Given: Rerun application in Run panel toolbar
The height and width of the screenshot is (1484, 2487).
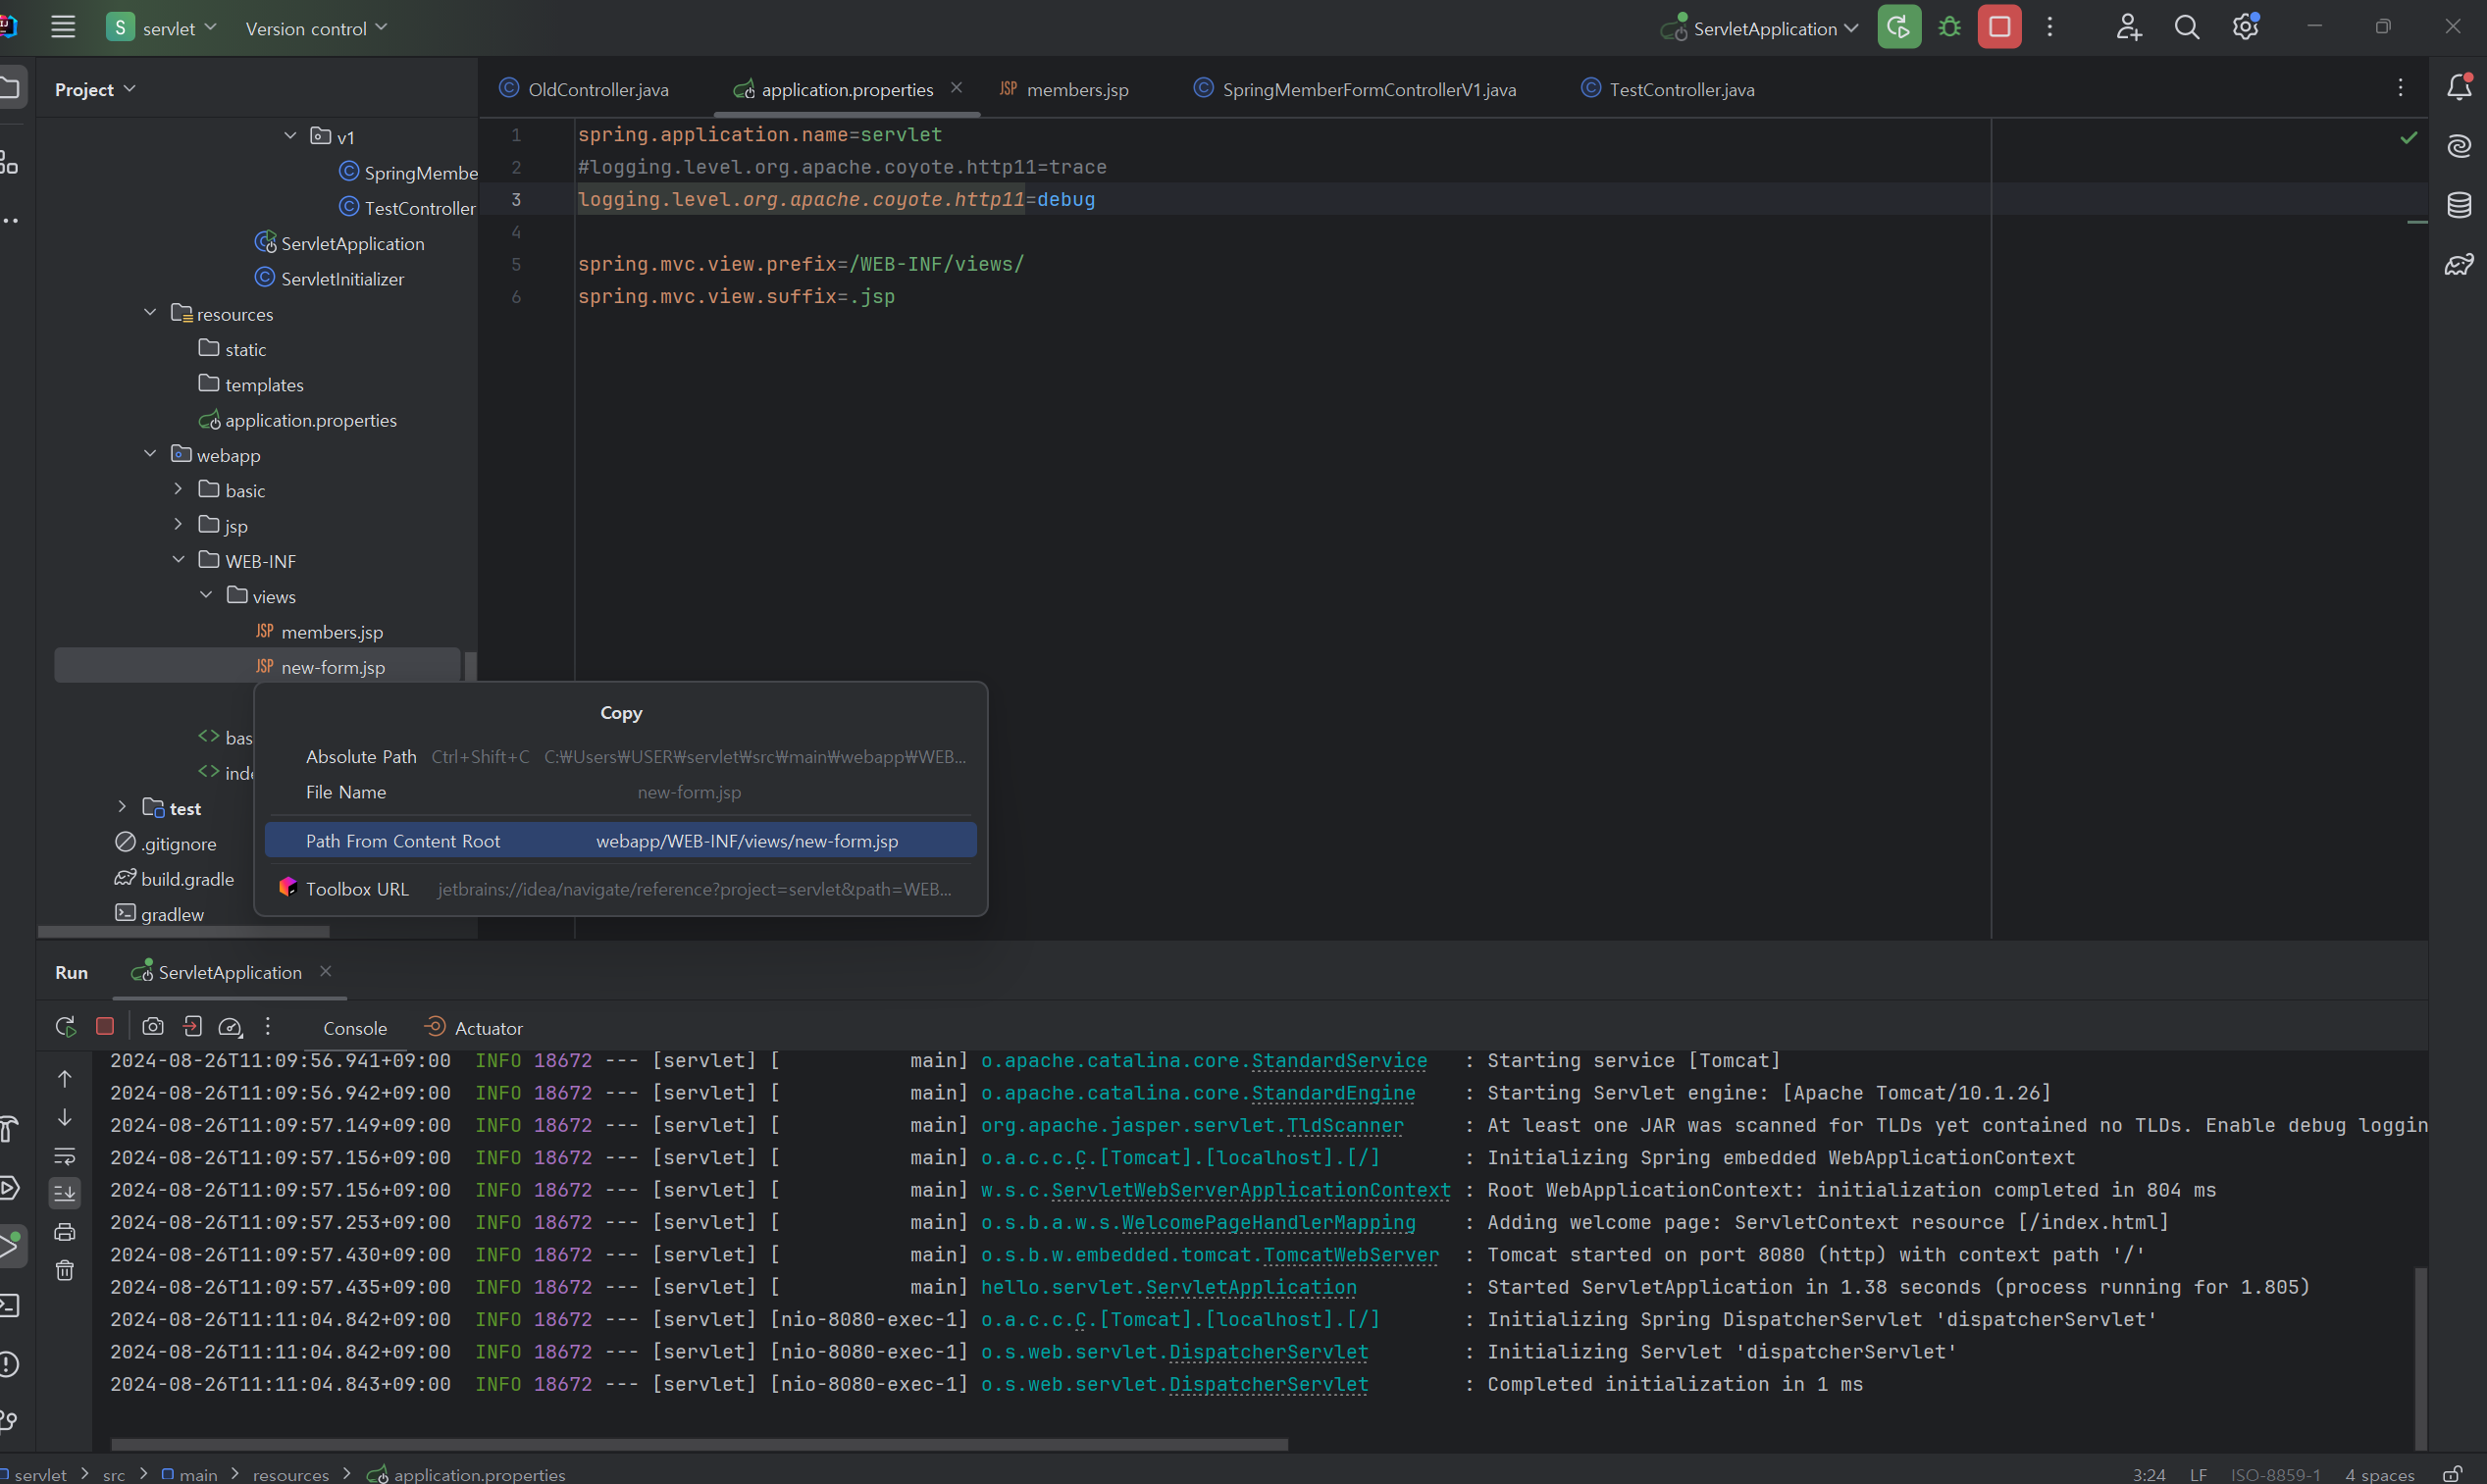Looking at the screenshot, I should 65,1026.
